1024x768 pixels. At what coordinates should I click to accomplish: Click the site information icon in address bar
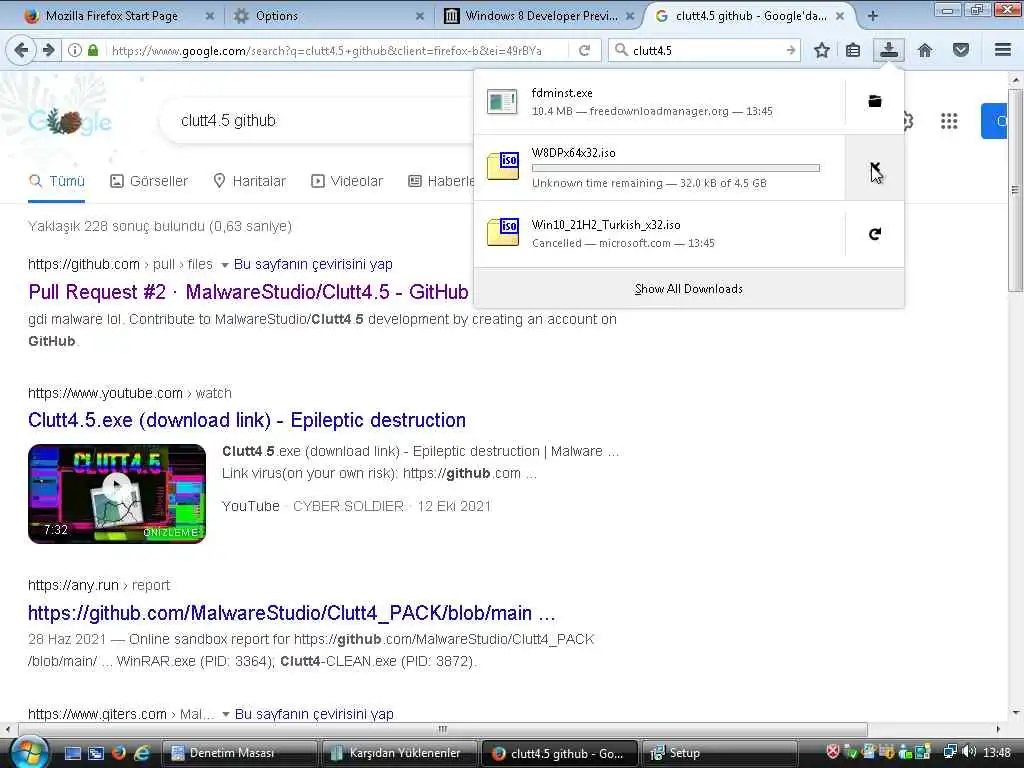coord(75,50)
